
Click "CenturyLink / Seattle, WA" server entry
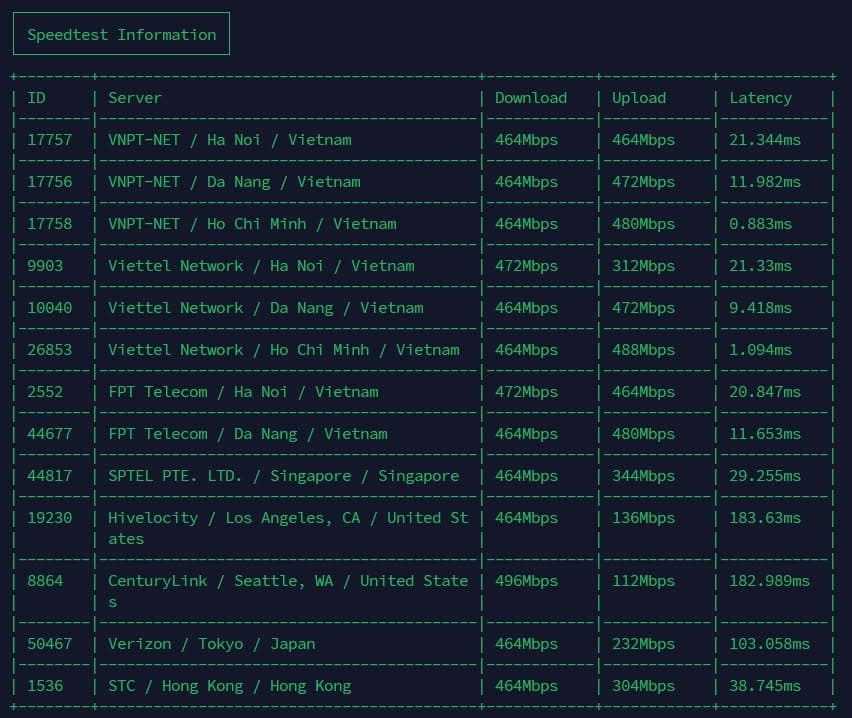288,591
